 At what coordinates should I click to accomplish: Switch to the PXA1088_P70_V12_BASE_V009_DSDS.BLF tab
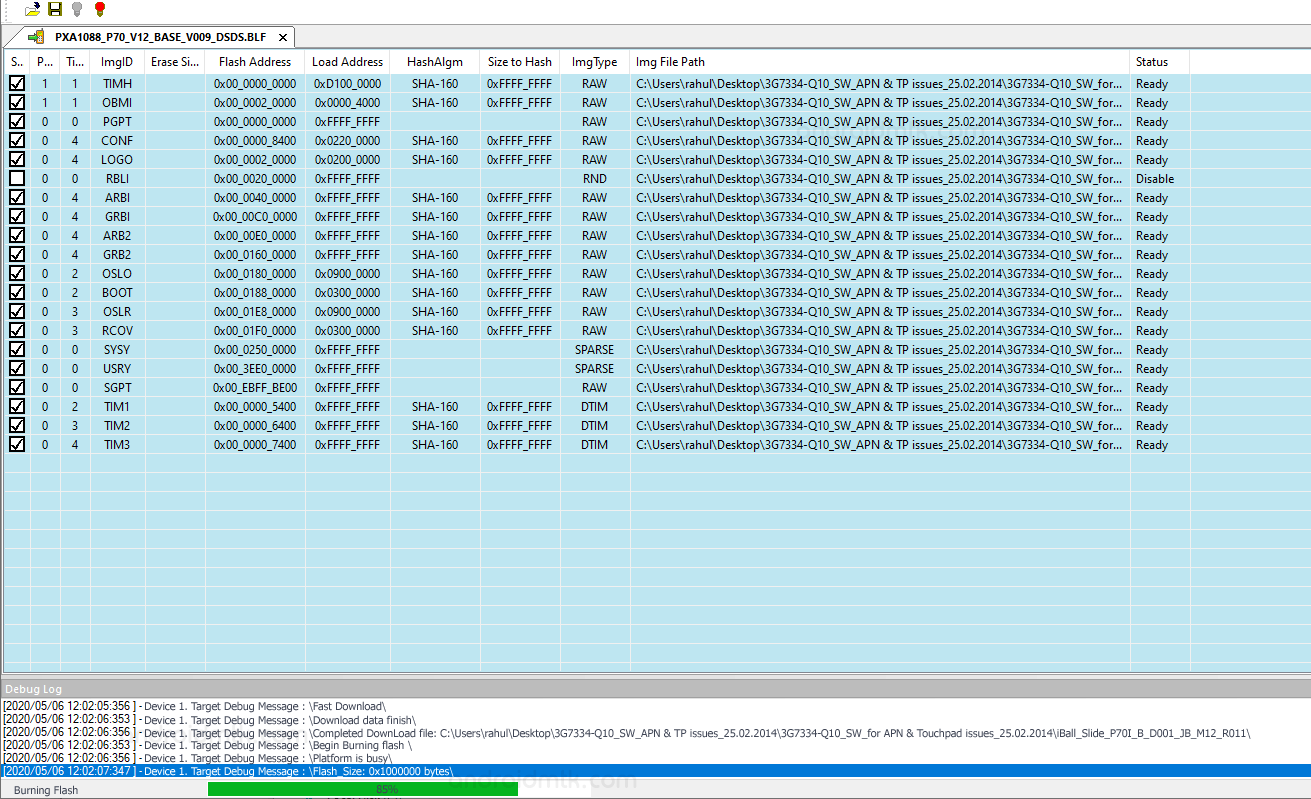160,37
